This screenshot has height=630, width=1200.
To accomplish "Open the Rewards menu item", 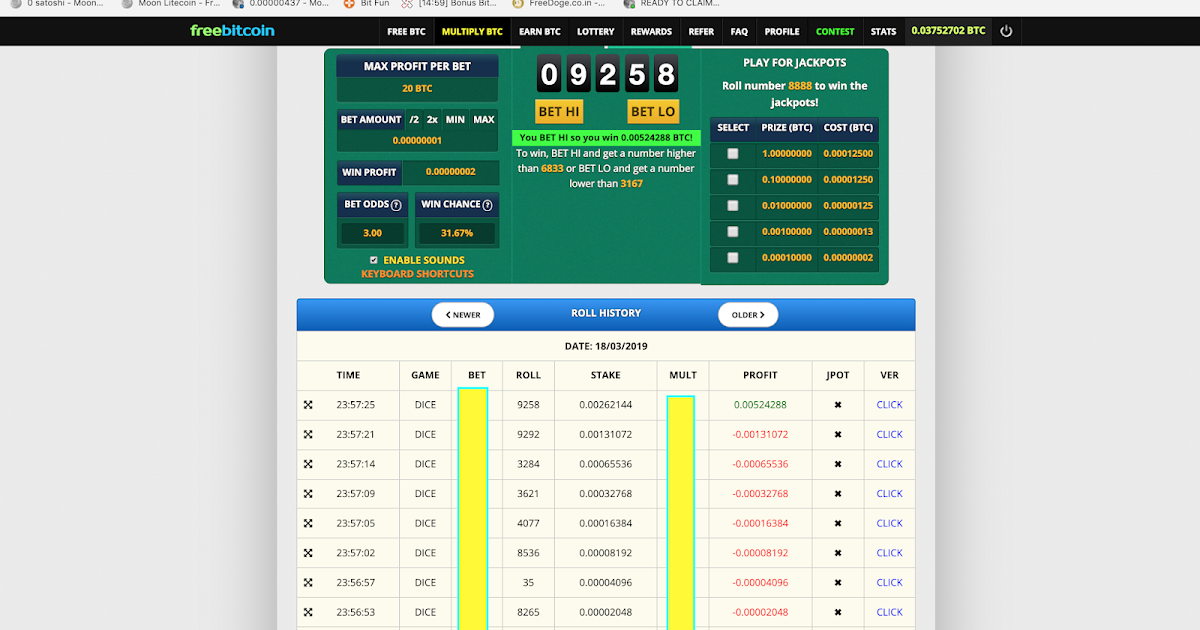I will pos(651,31).
